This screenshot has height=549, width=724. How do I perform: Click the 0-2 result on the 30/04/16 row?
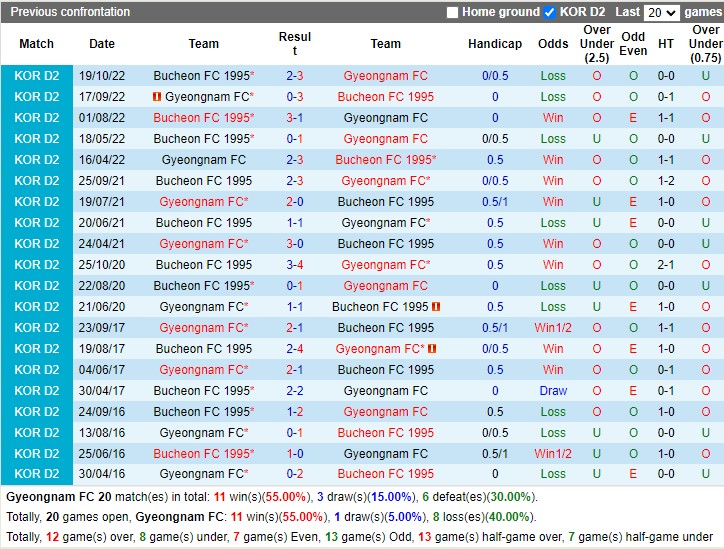pos(295,474)
